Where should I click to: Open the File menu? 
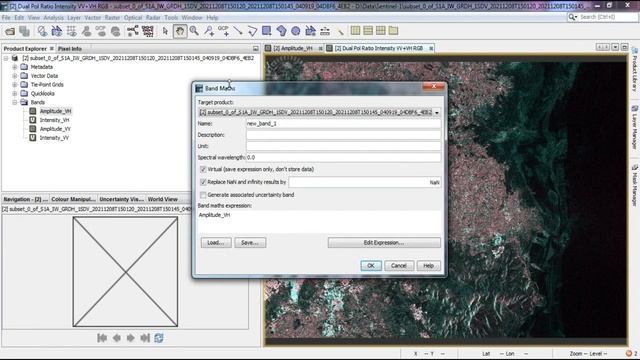[6, 18]
